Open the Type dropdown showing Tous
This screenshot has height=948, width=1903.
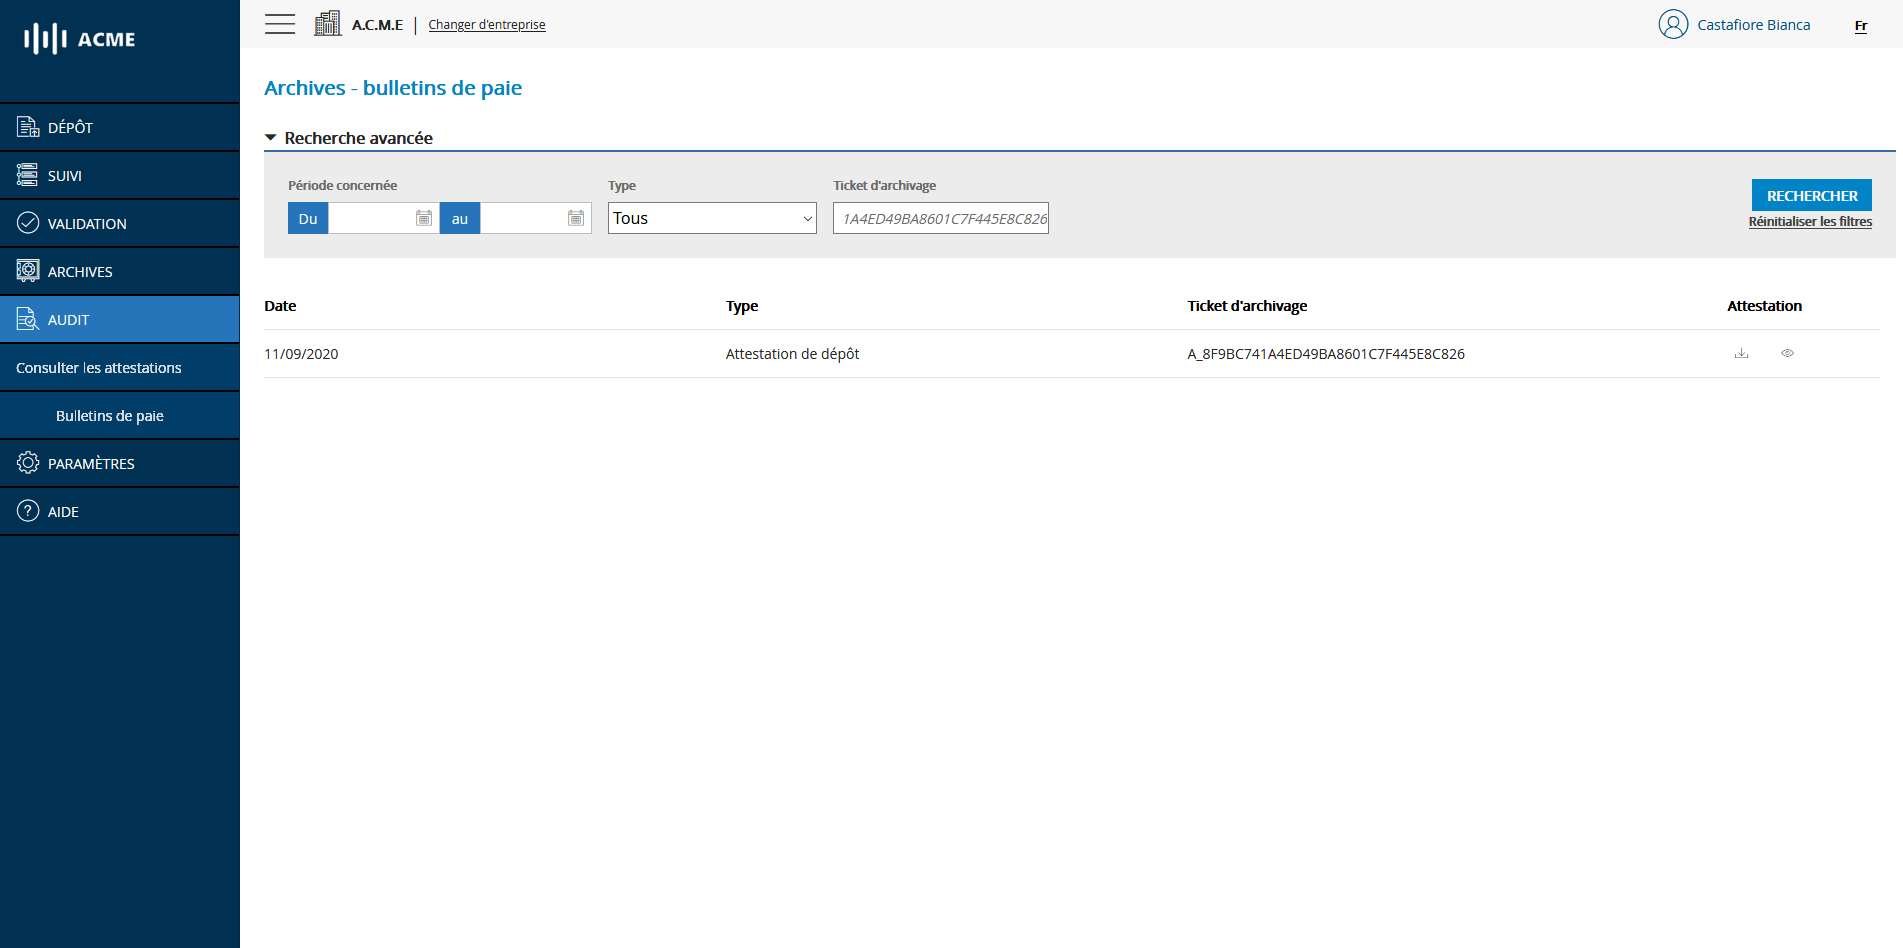tap(712, 218)
